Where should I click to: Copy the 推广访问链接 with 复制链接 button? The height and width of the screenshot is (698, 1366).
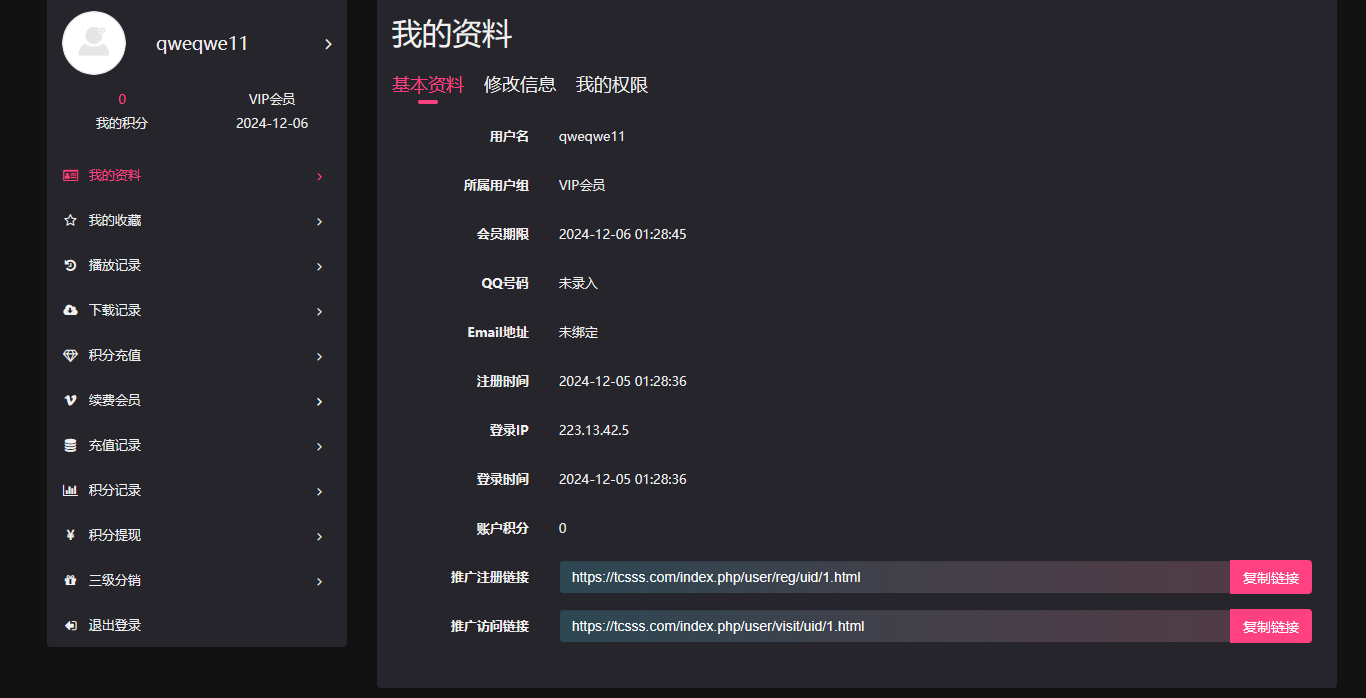coord(1271,626)
